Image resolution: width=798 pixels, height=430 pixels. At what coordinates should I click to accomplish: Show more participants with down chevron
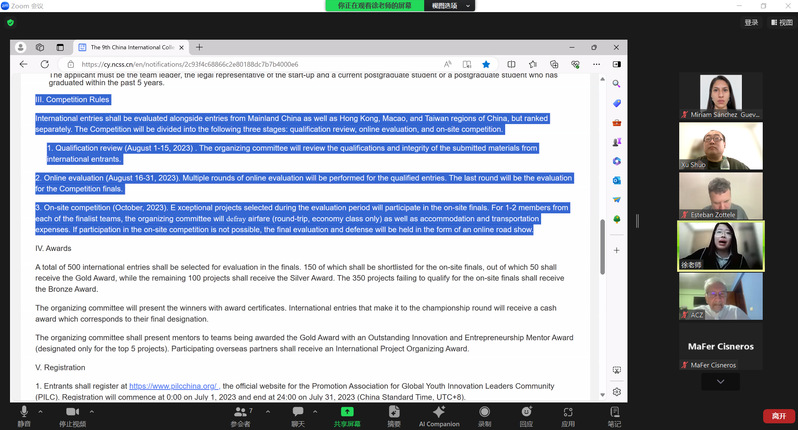pyautogui.click(x=721, y=382)
